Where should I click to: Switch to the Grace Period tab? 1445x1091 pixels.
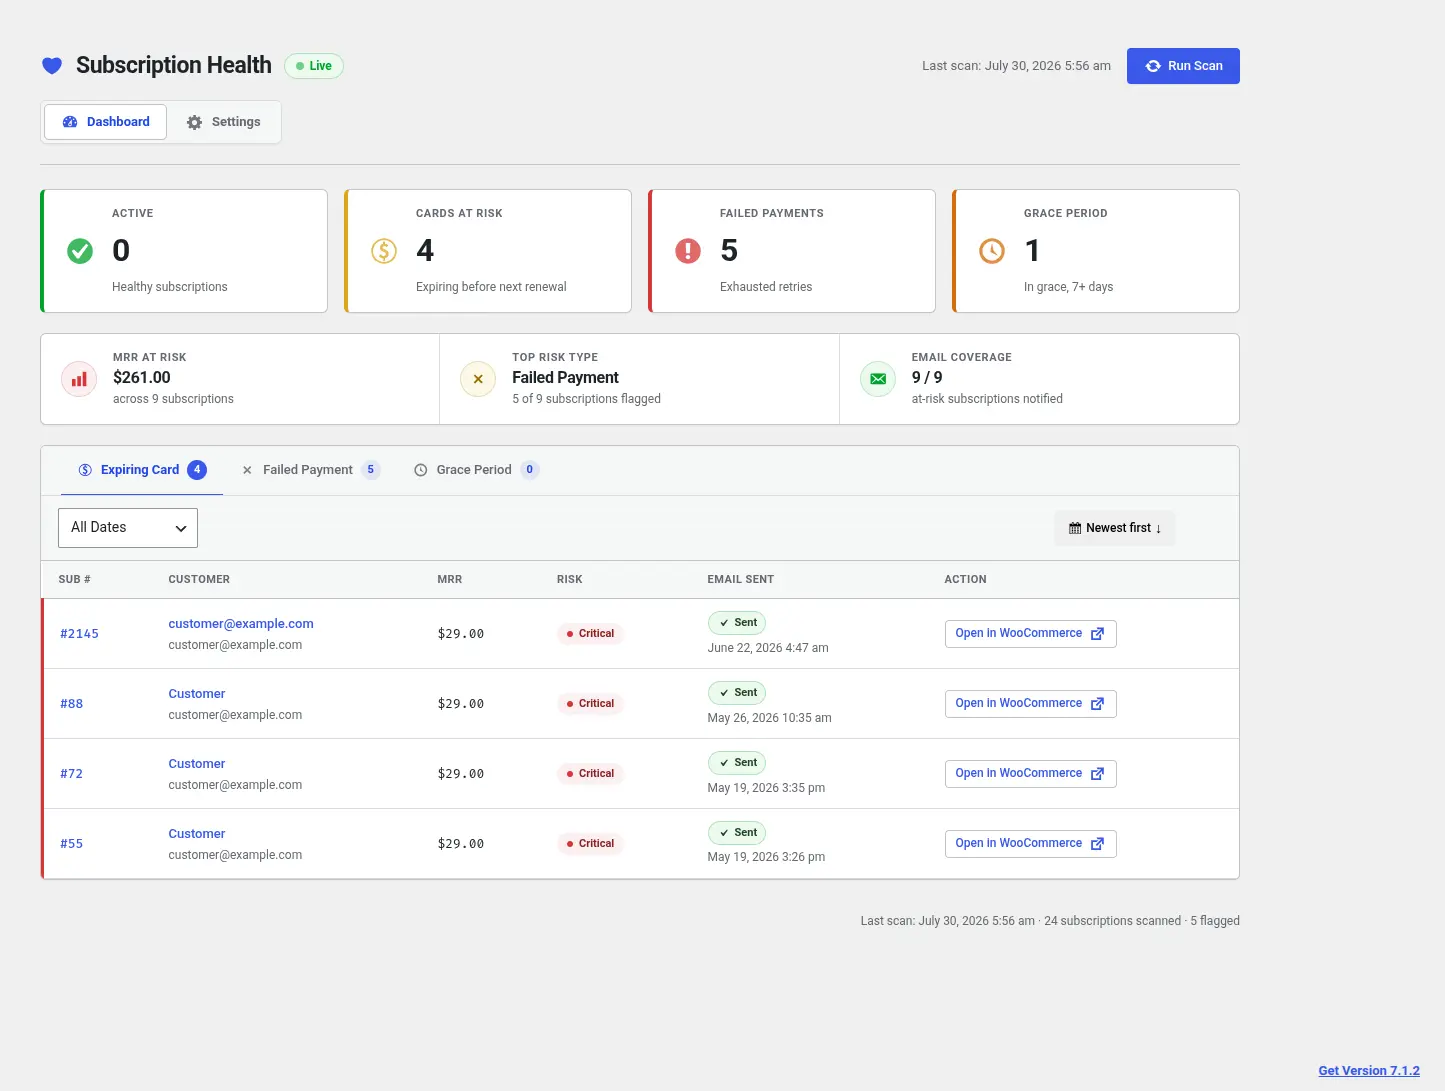click(x=476, y=470)
